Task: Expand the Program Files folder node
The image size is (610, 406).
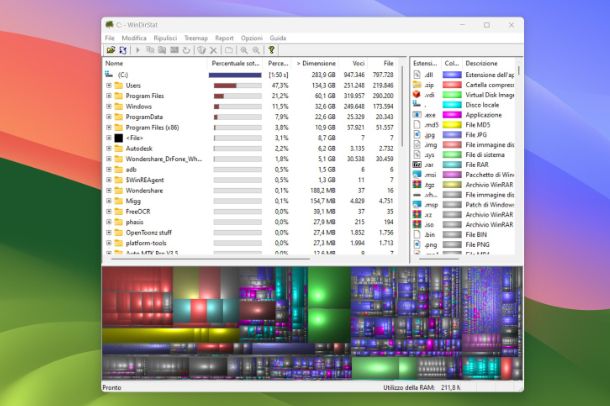Action: coord(109,96)
